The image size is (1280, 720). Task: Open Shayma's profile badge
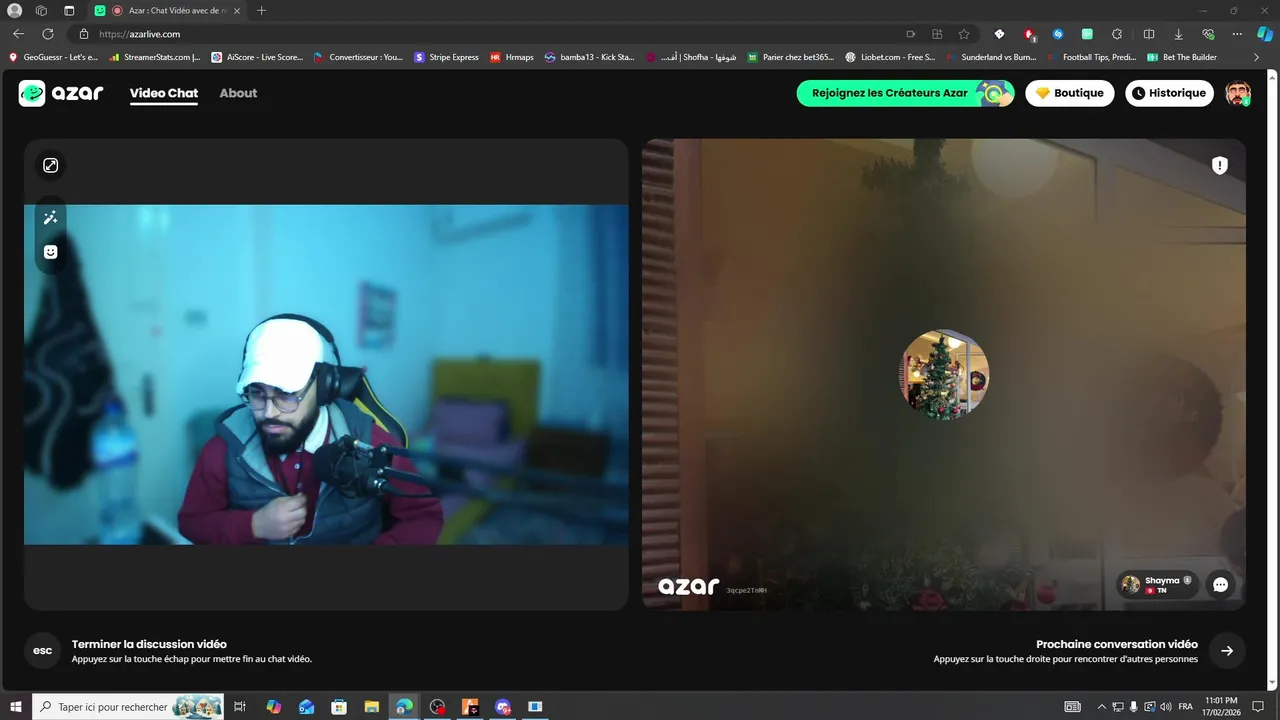coord(1158,585)
